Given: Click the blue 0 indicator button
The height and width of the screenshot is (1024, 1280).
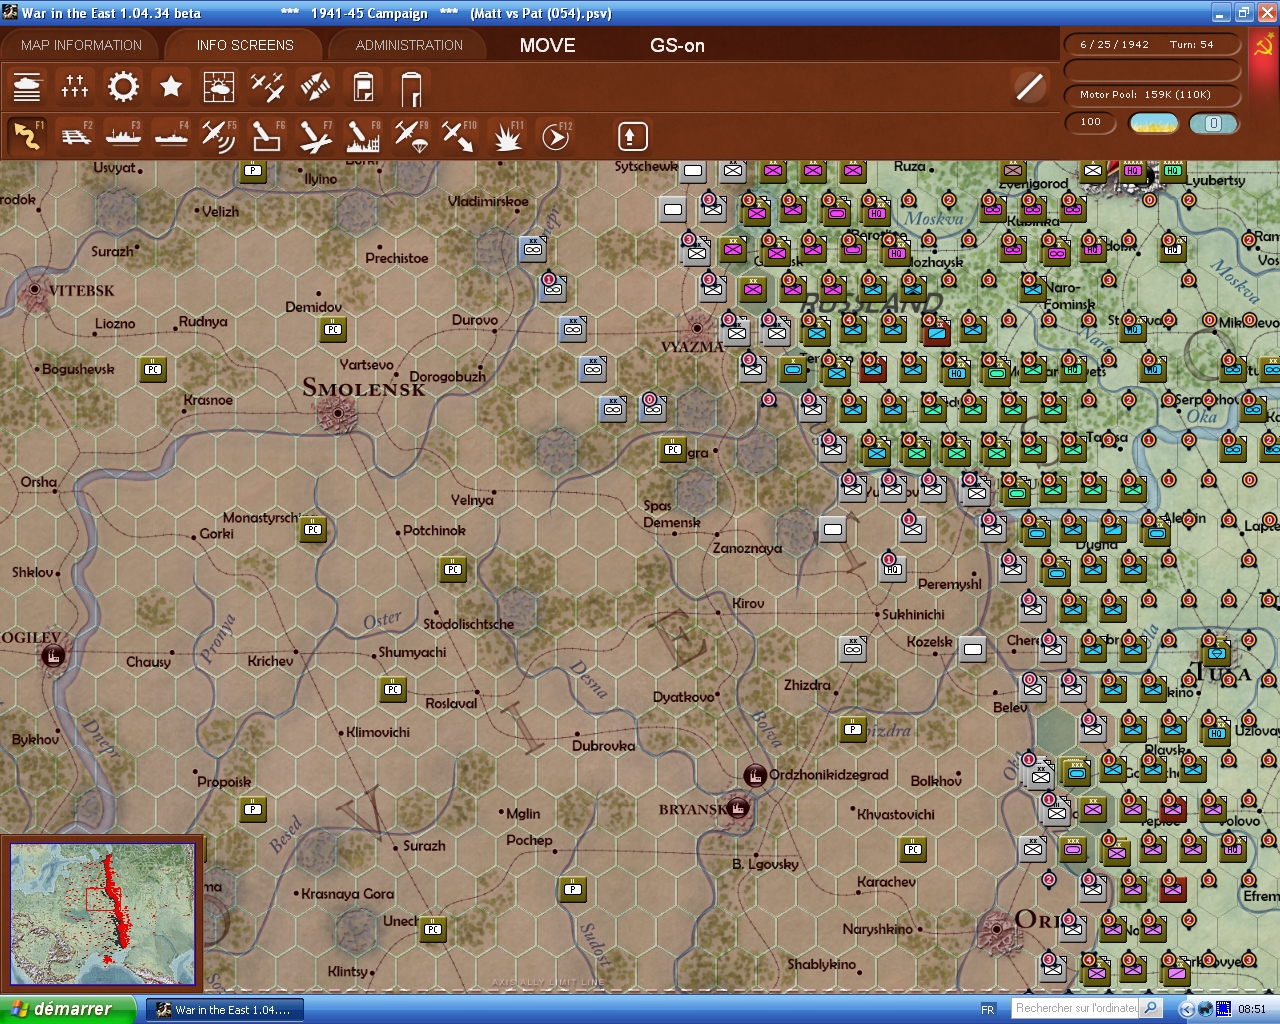Looking at the screenshot, I should coord(1213,123).
